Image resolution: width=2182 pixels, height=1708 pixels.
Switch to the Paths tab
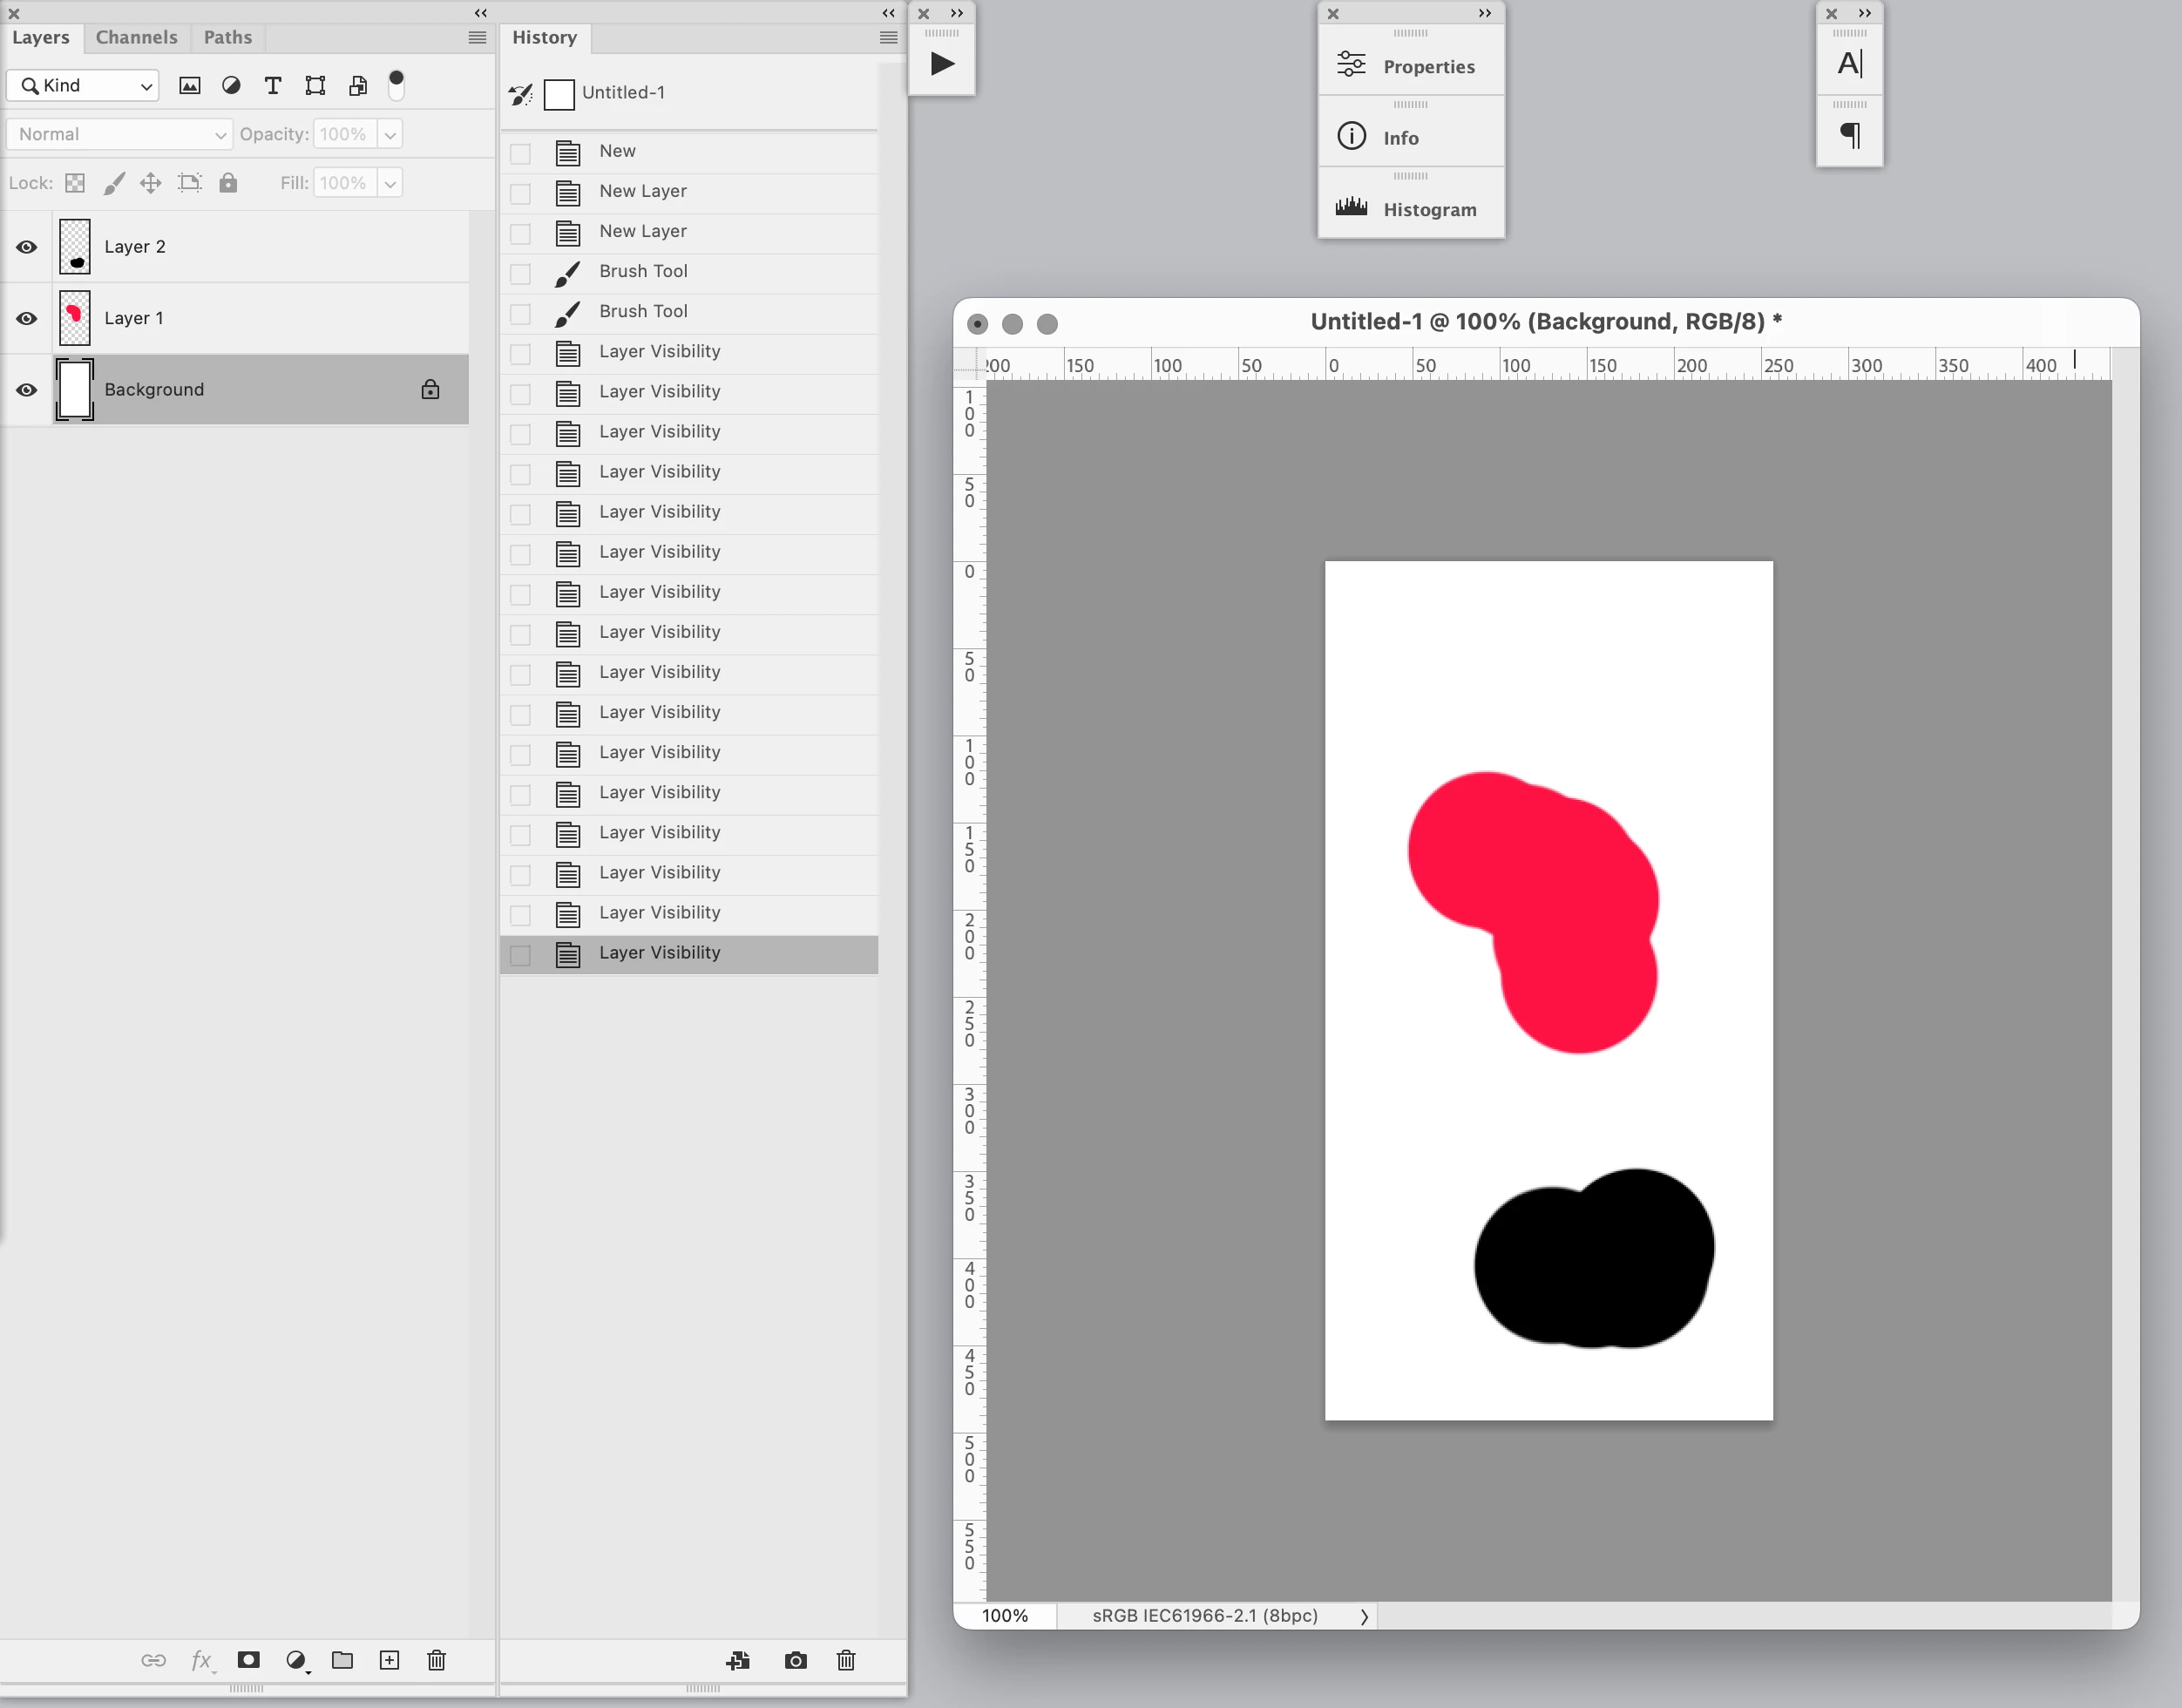coord(228,38)
